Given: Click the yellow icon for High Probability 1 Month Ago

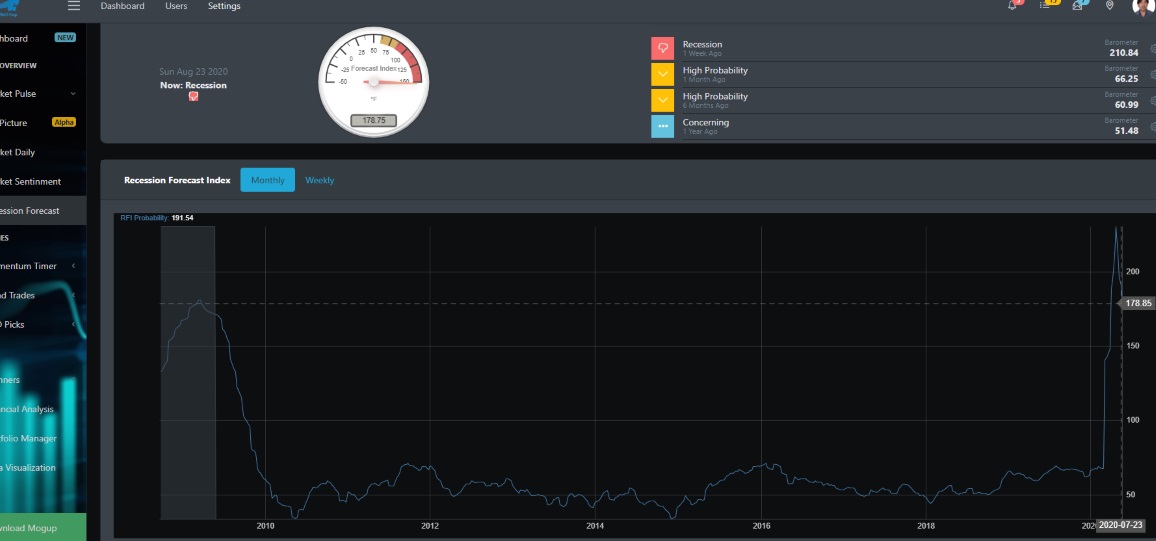Looking at the screenshot, I should (662, 74).
